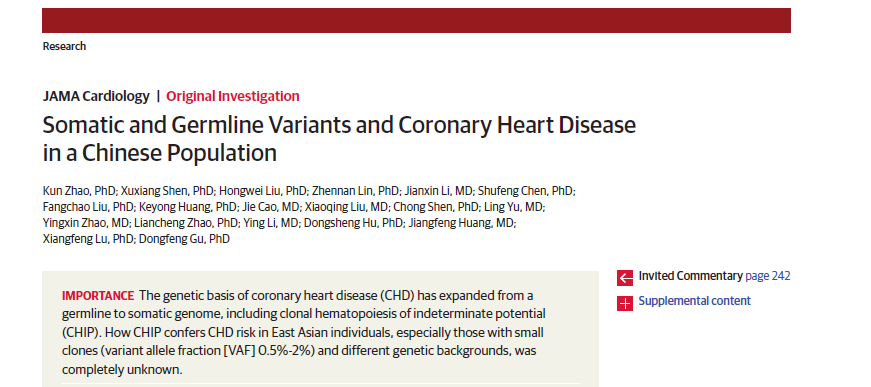
Task: Click the text "completely unknown" in abstract
Action: (x=120, y=369)
